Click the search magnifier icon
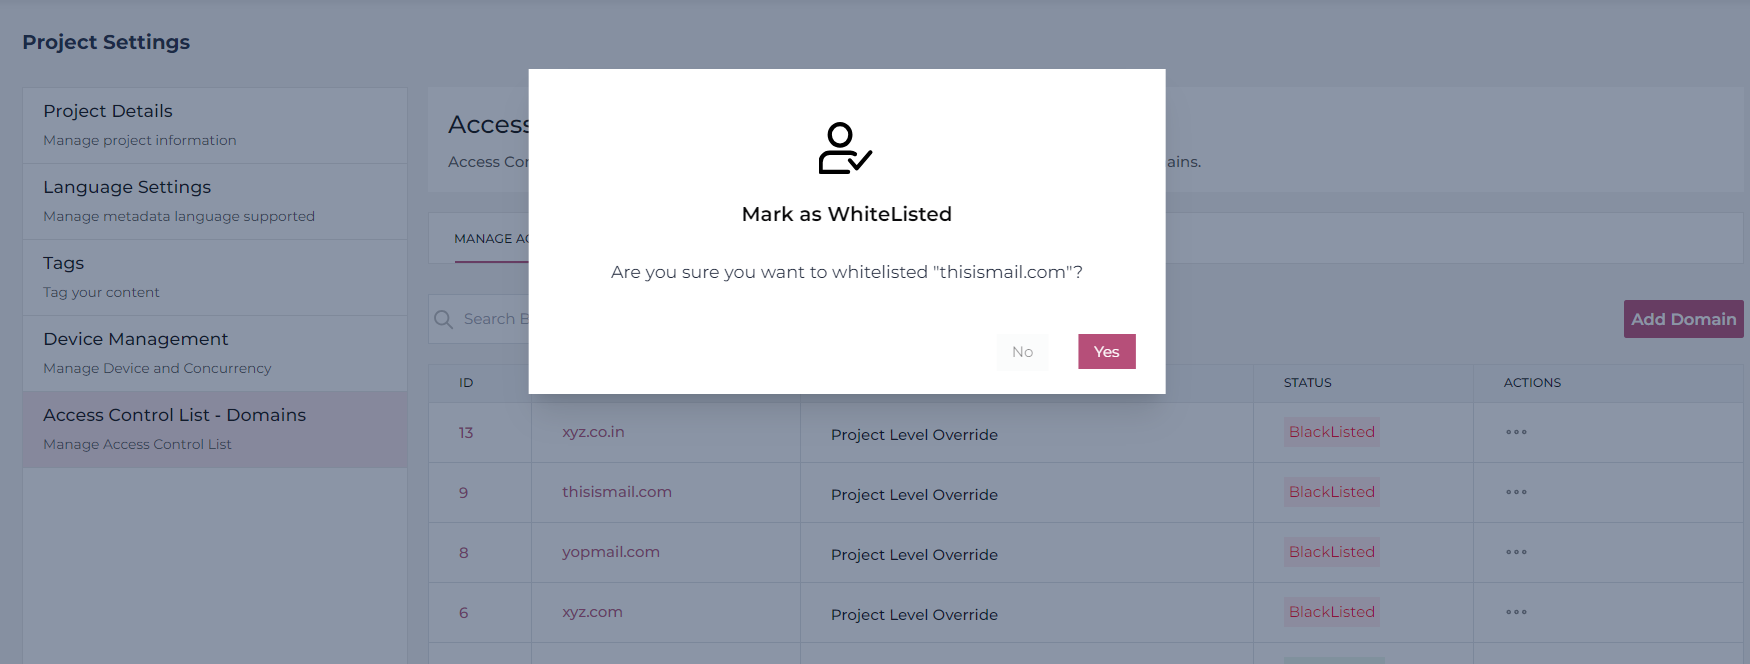This screenshot has width=1750, height=664. click(444, 319)
